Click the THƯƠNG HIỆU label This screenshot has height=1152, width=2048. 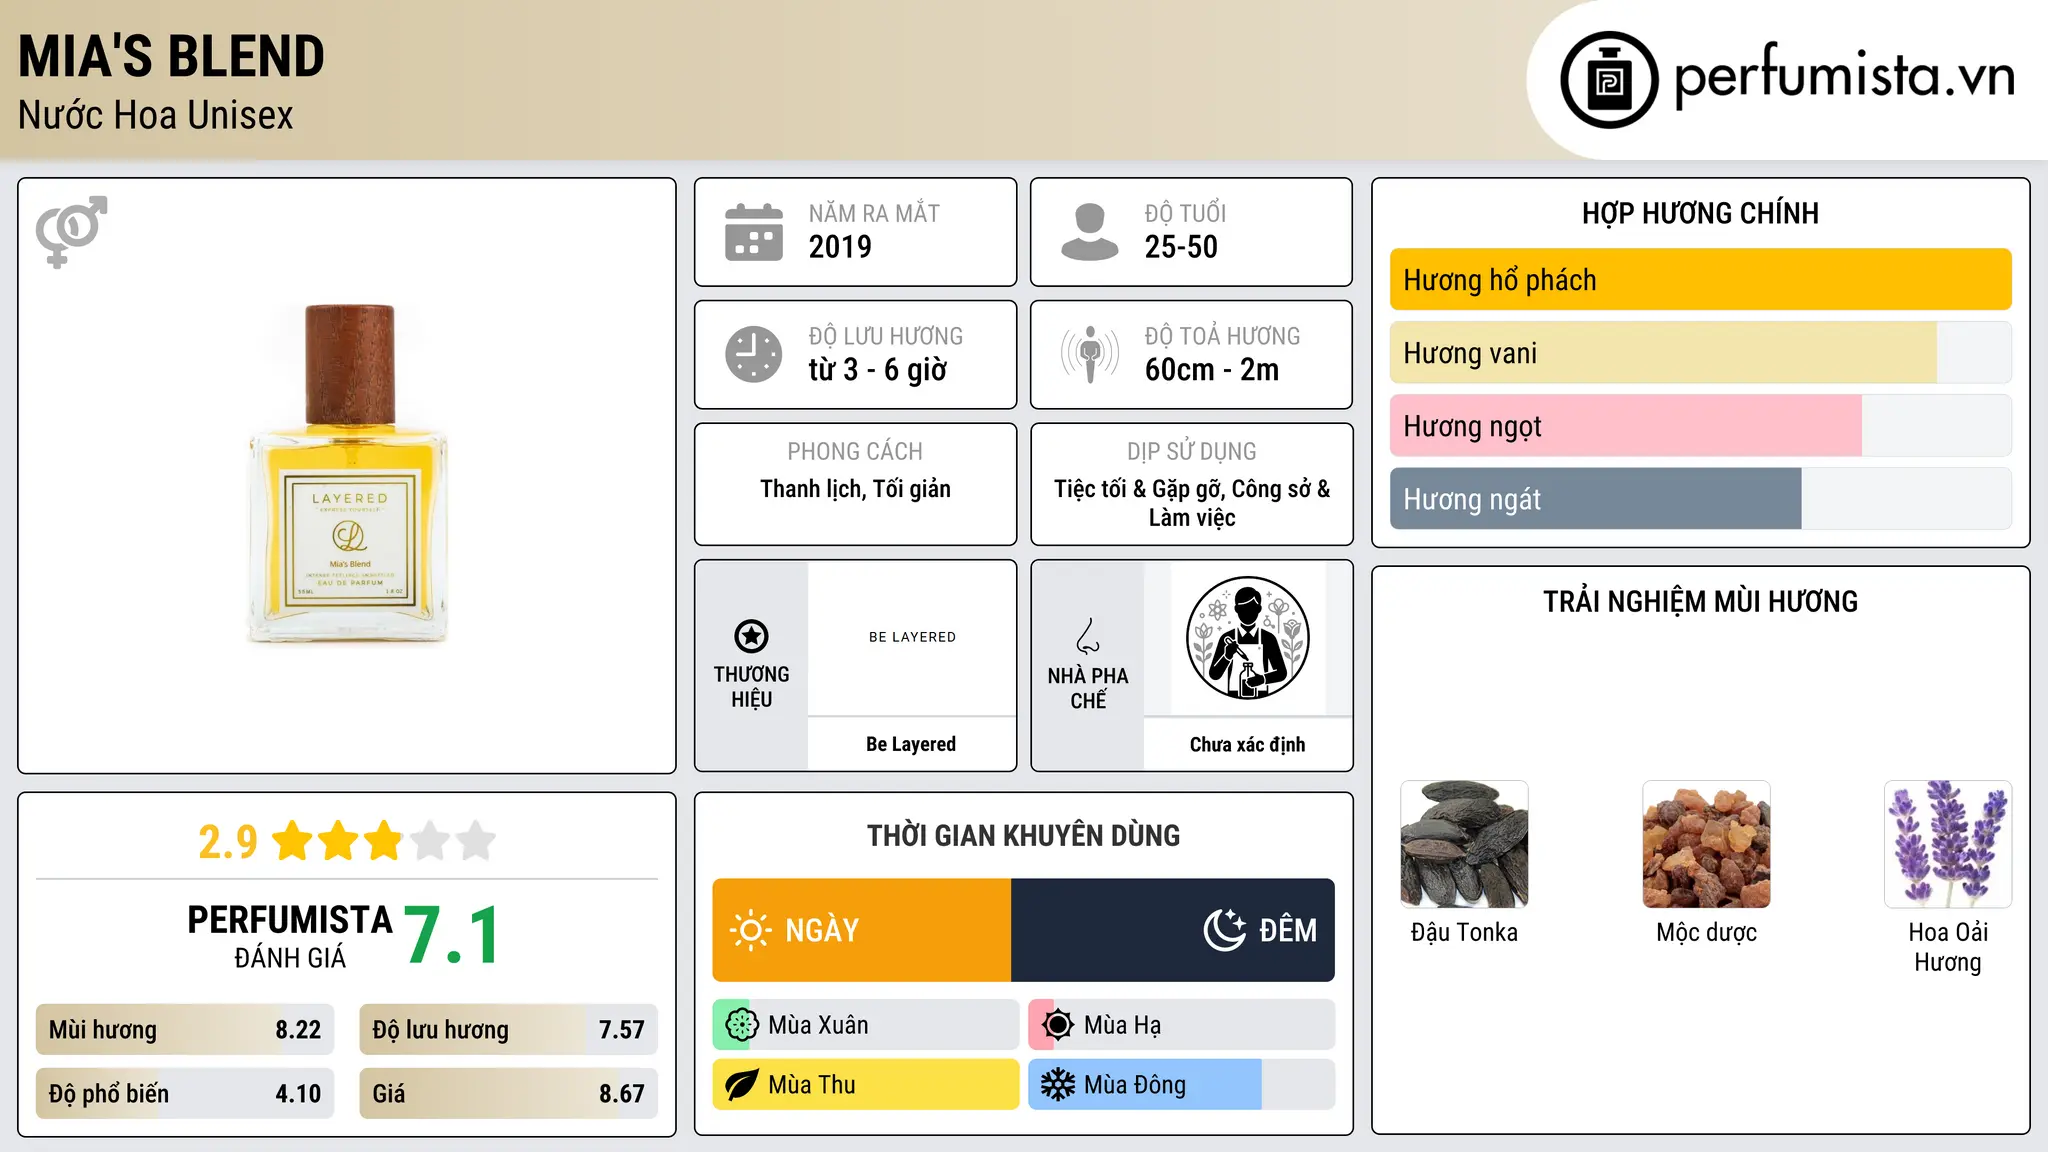coord(751,687)
